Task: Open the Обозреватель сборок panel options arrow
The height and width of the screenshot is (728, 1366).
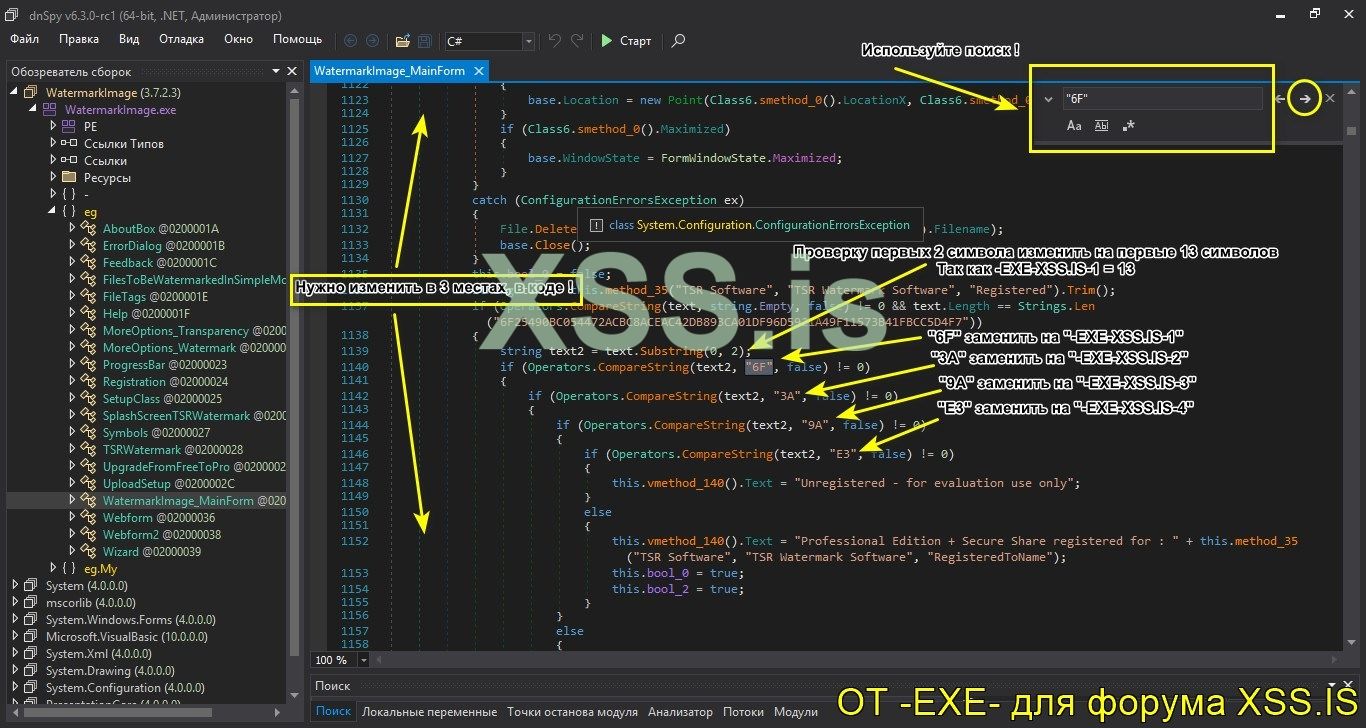Action: [x=275, y=71]
